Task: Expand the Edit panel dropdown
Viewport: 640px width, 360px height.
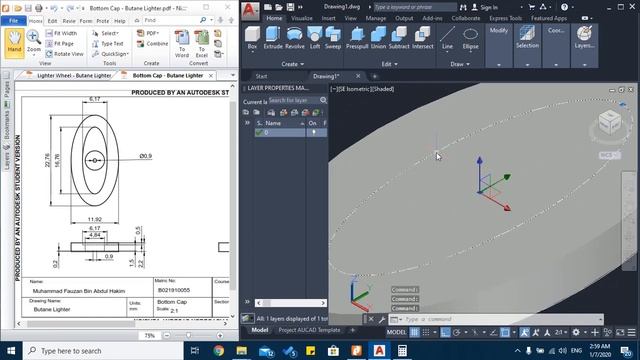Action: point(389,64)
